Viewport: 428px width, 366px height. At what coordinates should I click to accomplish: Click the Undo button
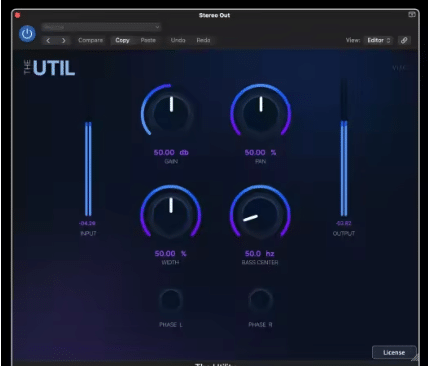pos(178,40)
